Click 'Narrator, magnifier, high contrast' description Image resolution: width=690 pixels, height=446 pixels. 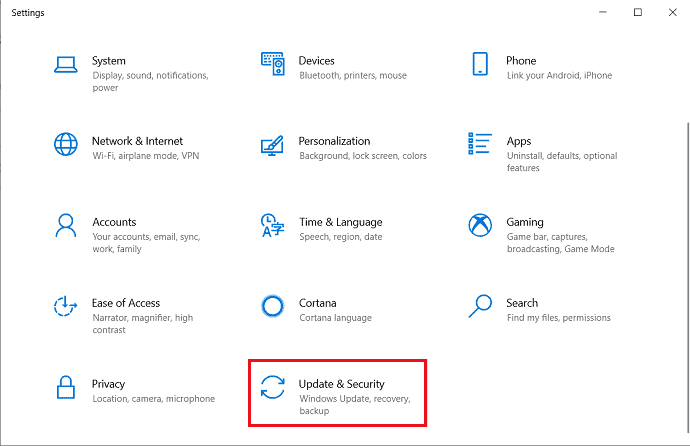(x=143, y=324)
